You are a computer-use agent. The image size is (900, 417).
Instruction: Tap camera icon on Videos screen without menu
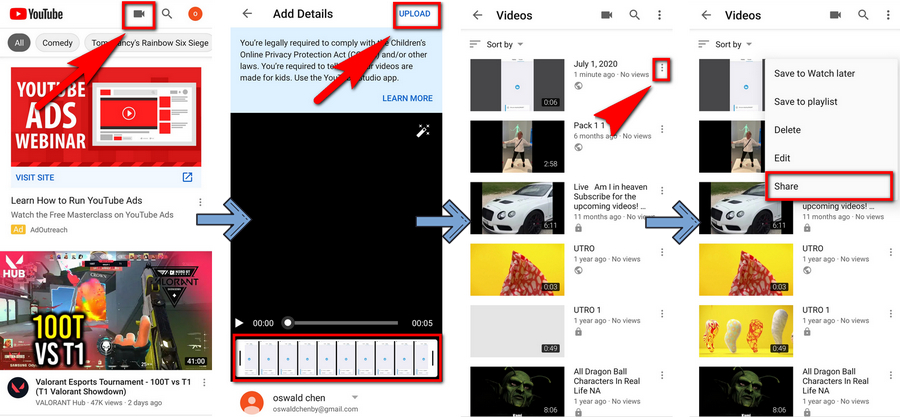tap(607, 15)
